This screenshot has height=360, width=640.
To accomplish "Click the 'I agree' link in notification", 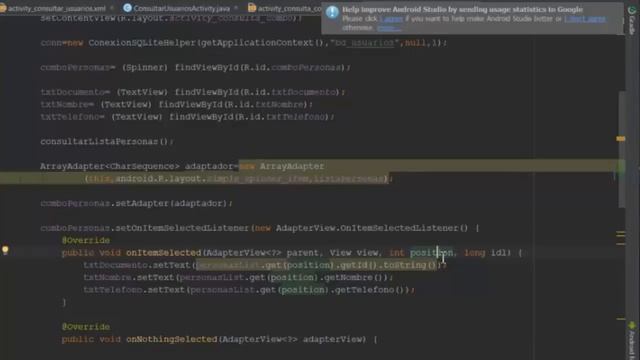I will 391,19.
